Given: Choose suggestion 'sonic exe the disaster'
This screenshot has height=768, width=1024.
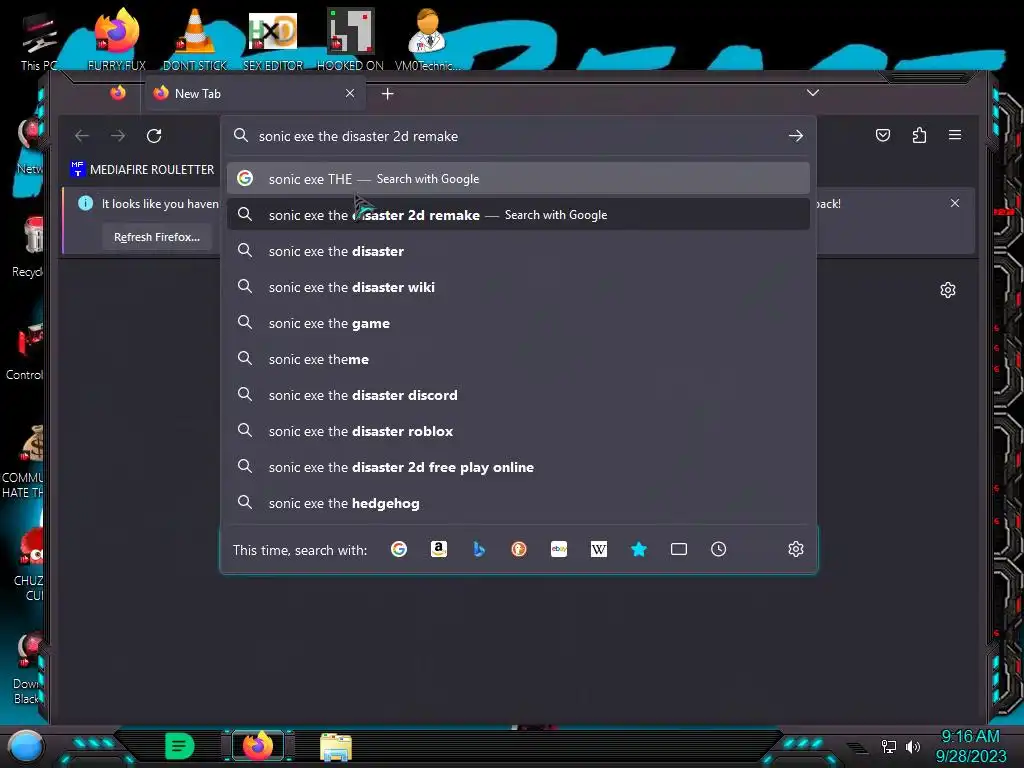Looking at the screenshot, I should (x=518, y=251).
